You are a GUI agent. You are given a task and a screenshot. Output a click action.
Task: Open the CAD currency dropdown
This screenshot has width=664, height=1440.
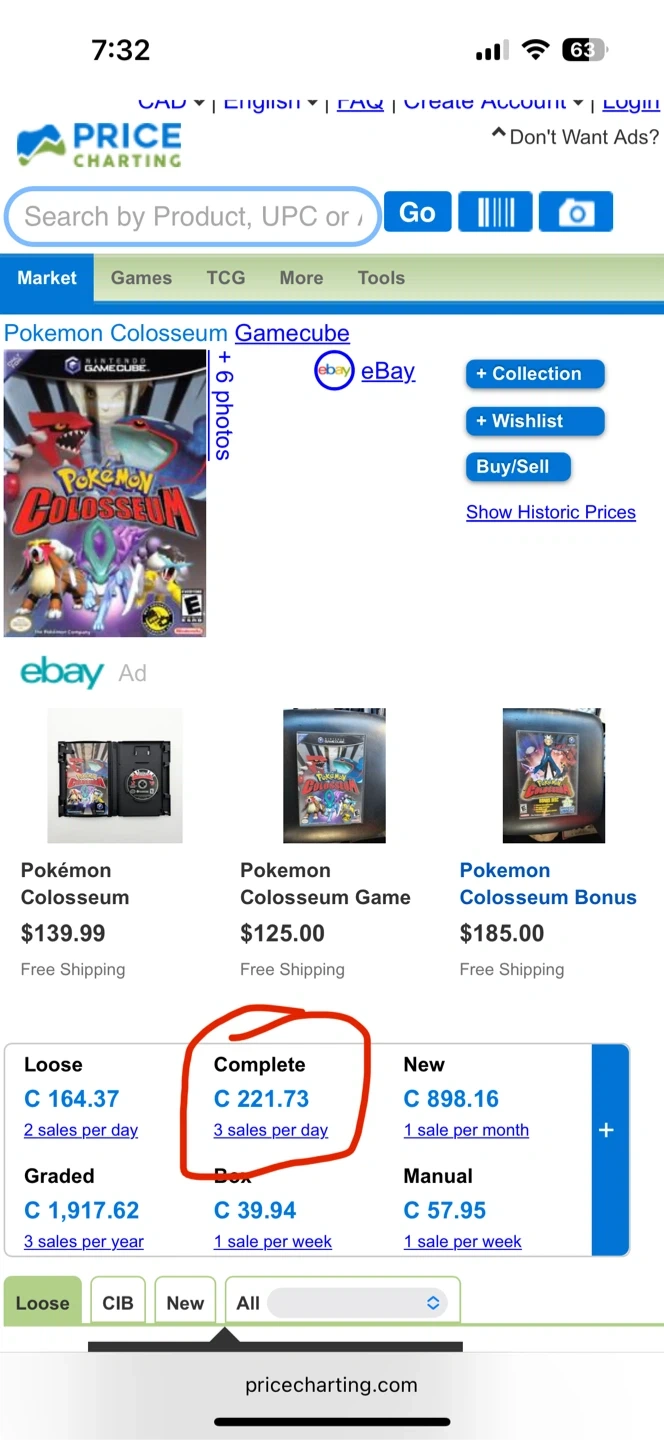click(x=172, y=102)
